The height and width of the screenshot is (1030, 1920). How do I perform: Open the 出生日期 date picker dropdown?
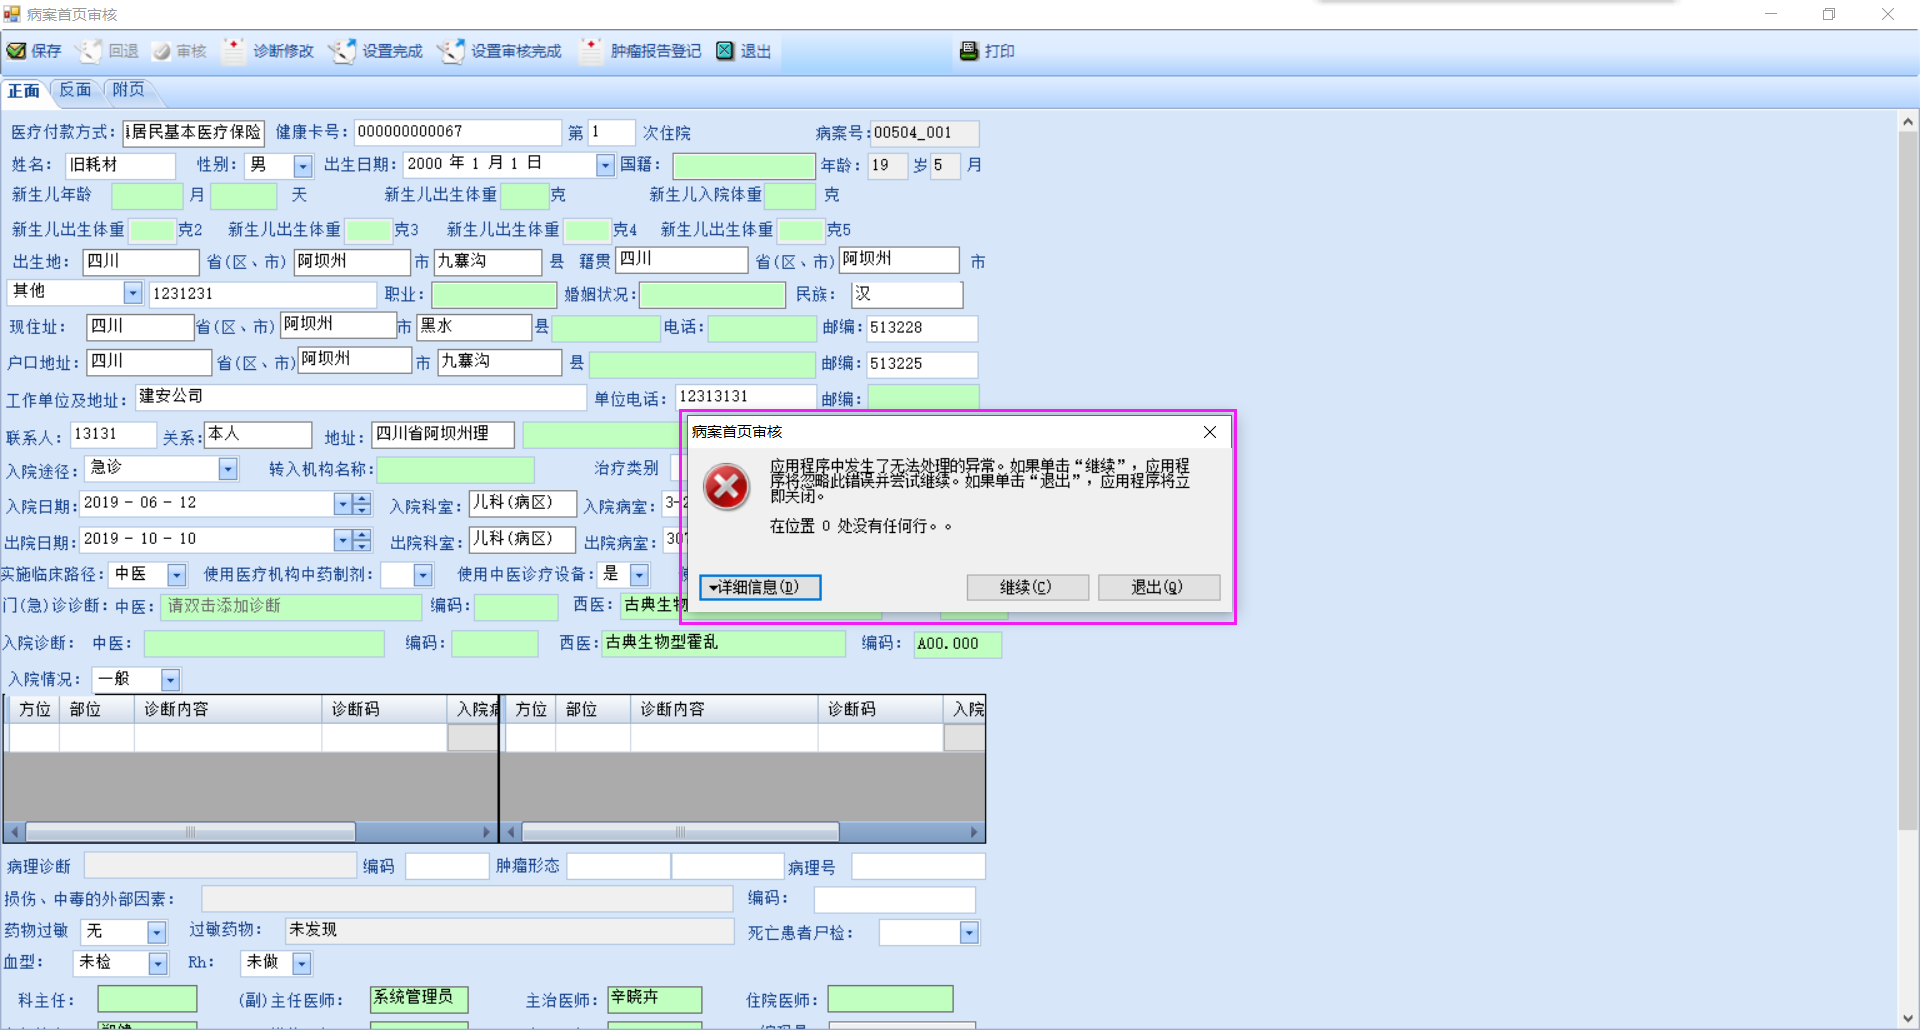click(x=605, y=166)
